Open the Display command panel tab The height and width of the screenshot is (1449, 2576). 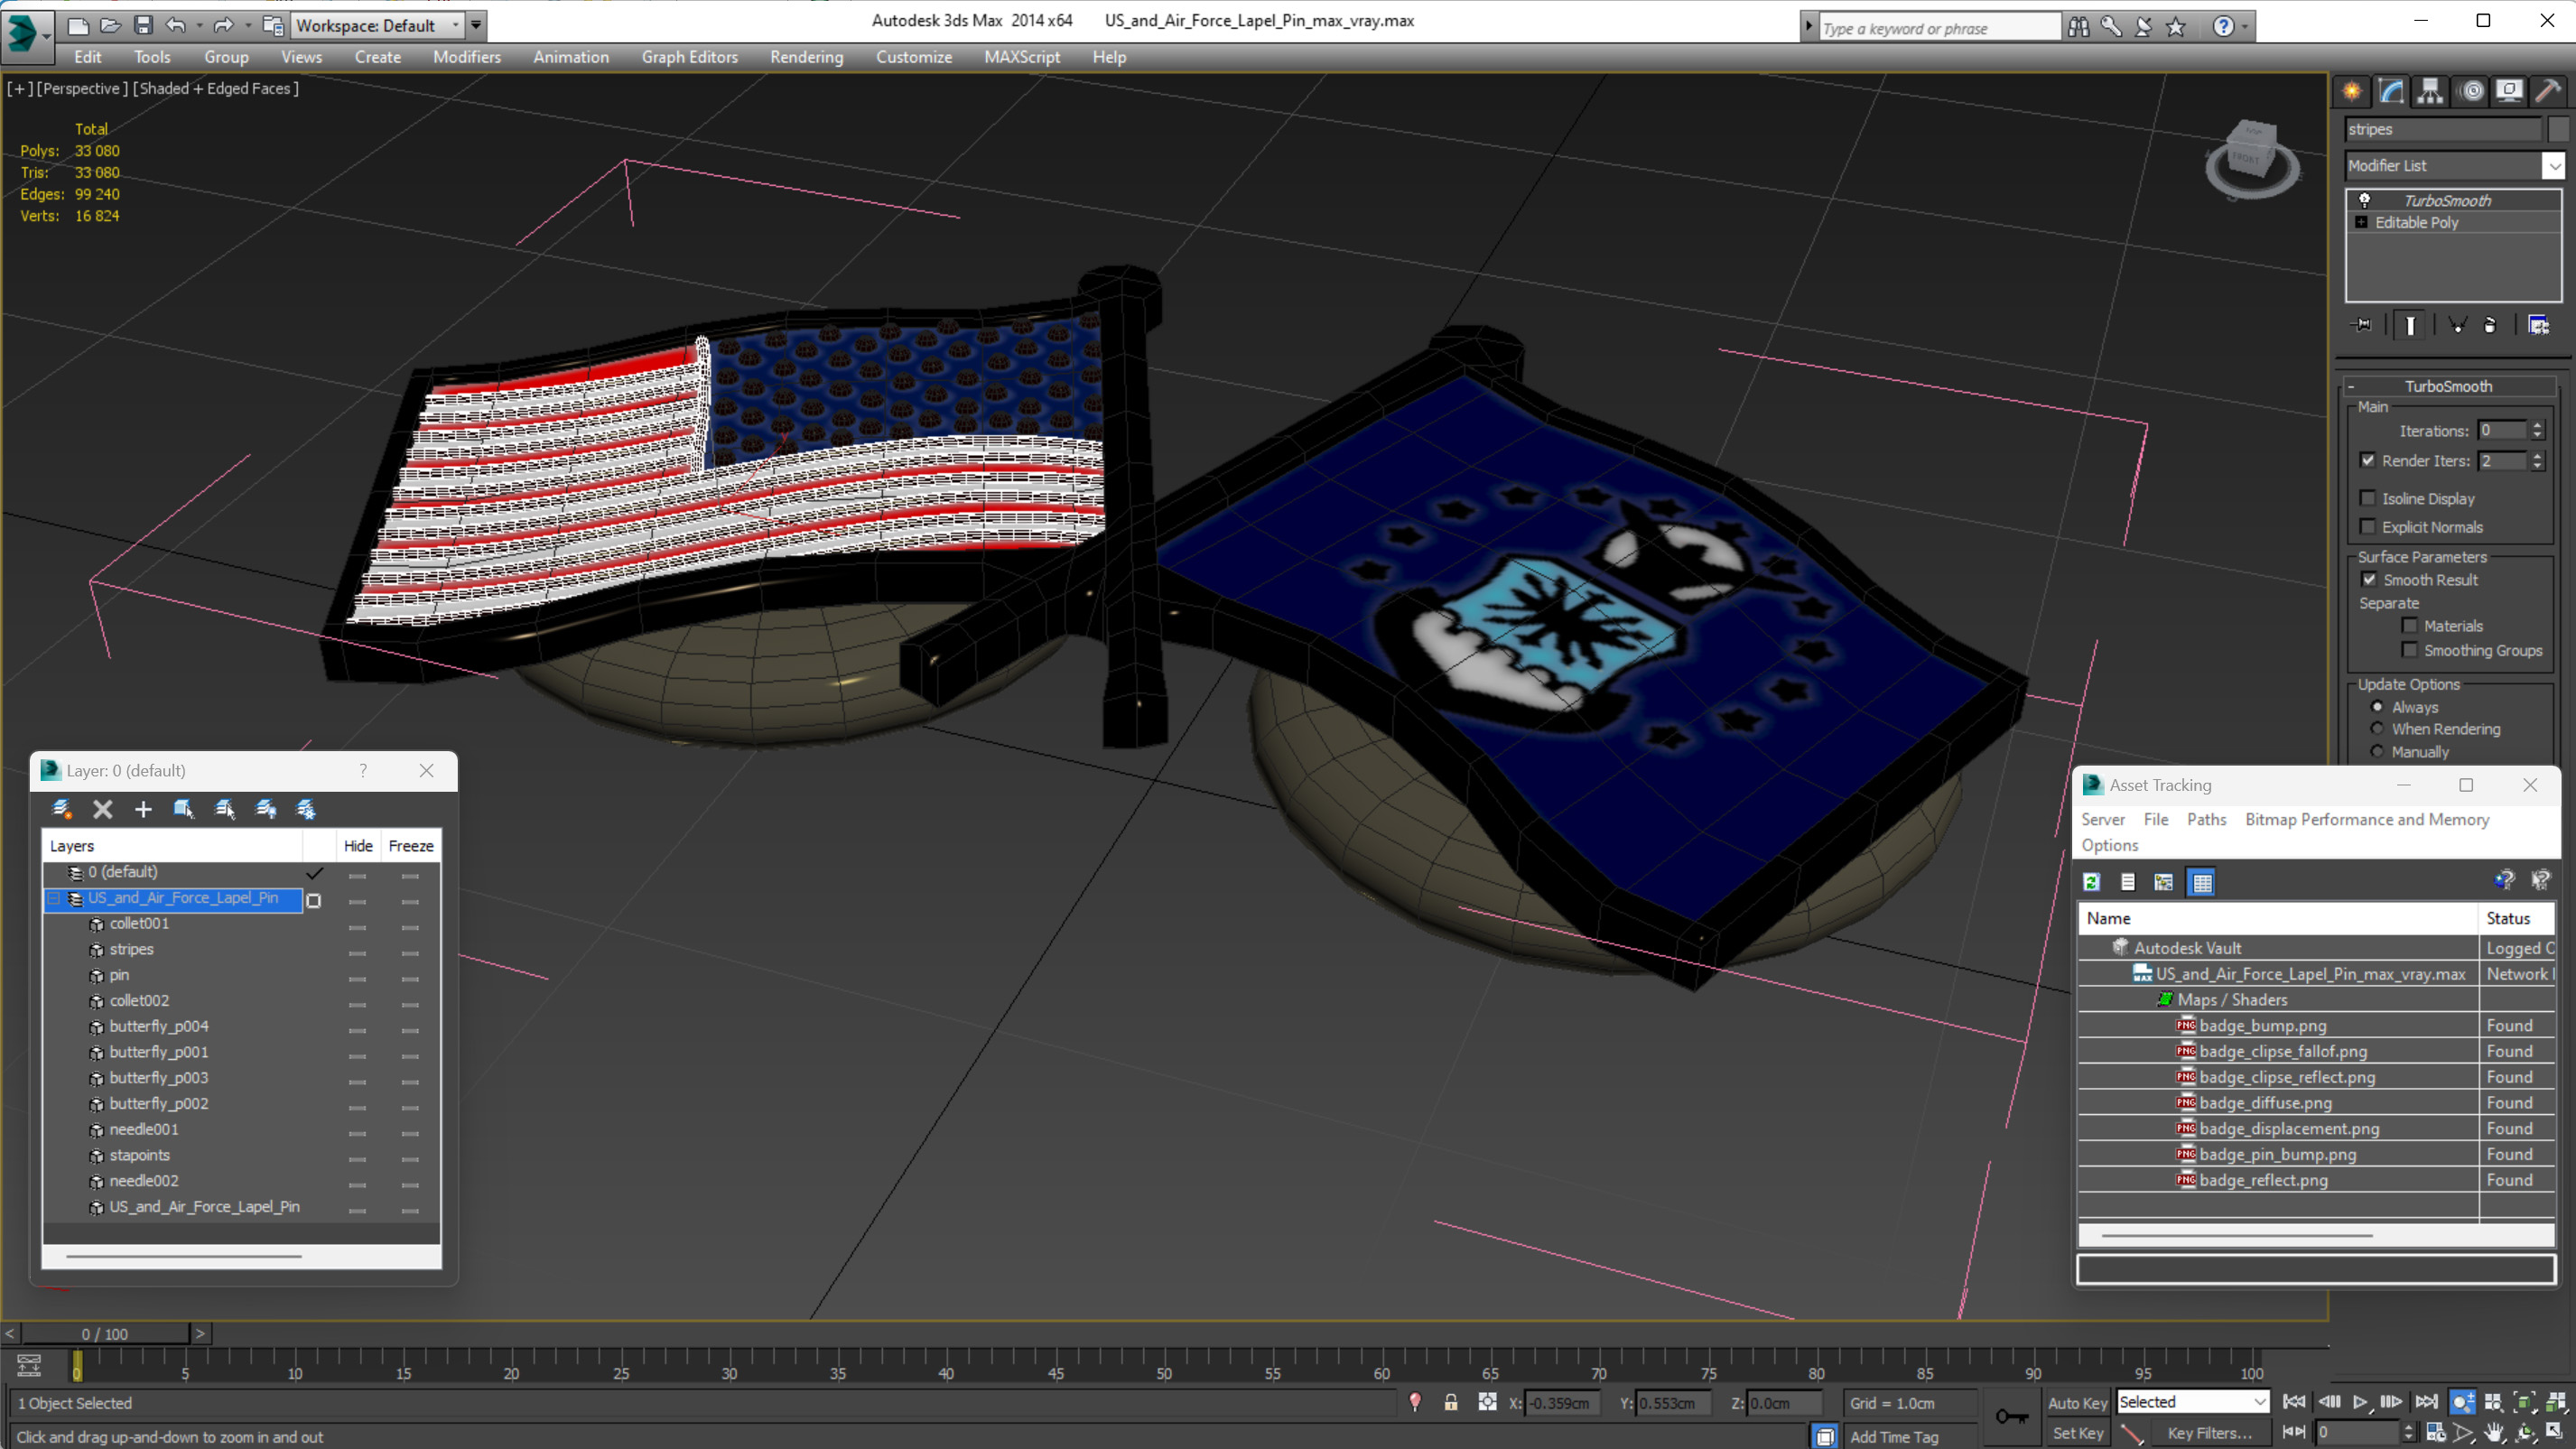tap(2509, 91)
